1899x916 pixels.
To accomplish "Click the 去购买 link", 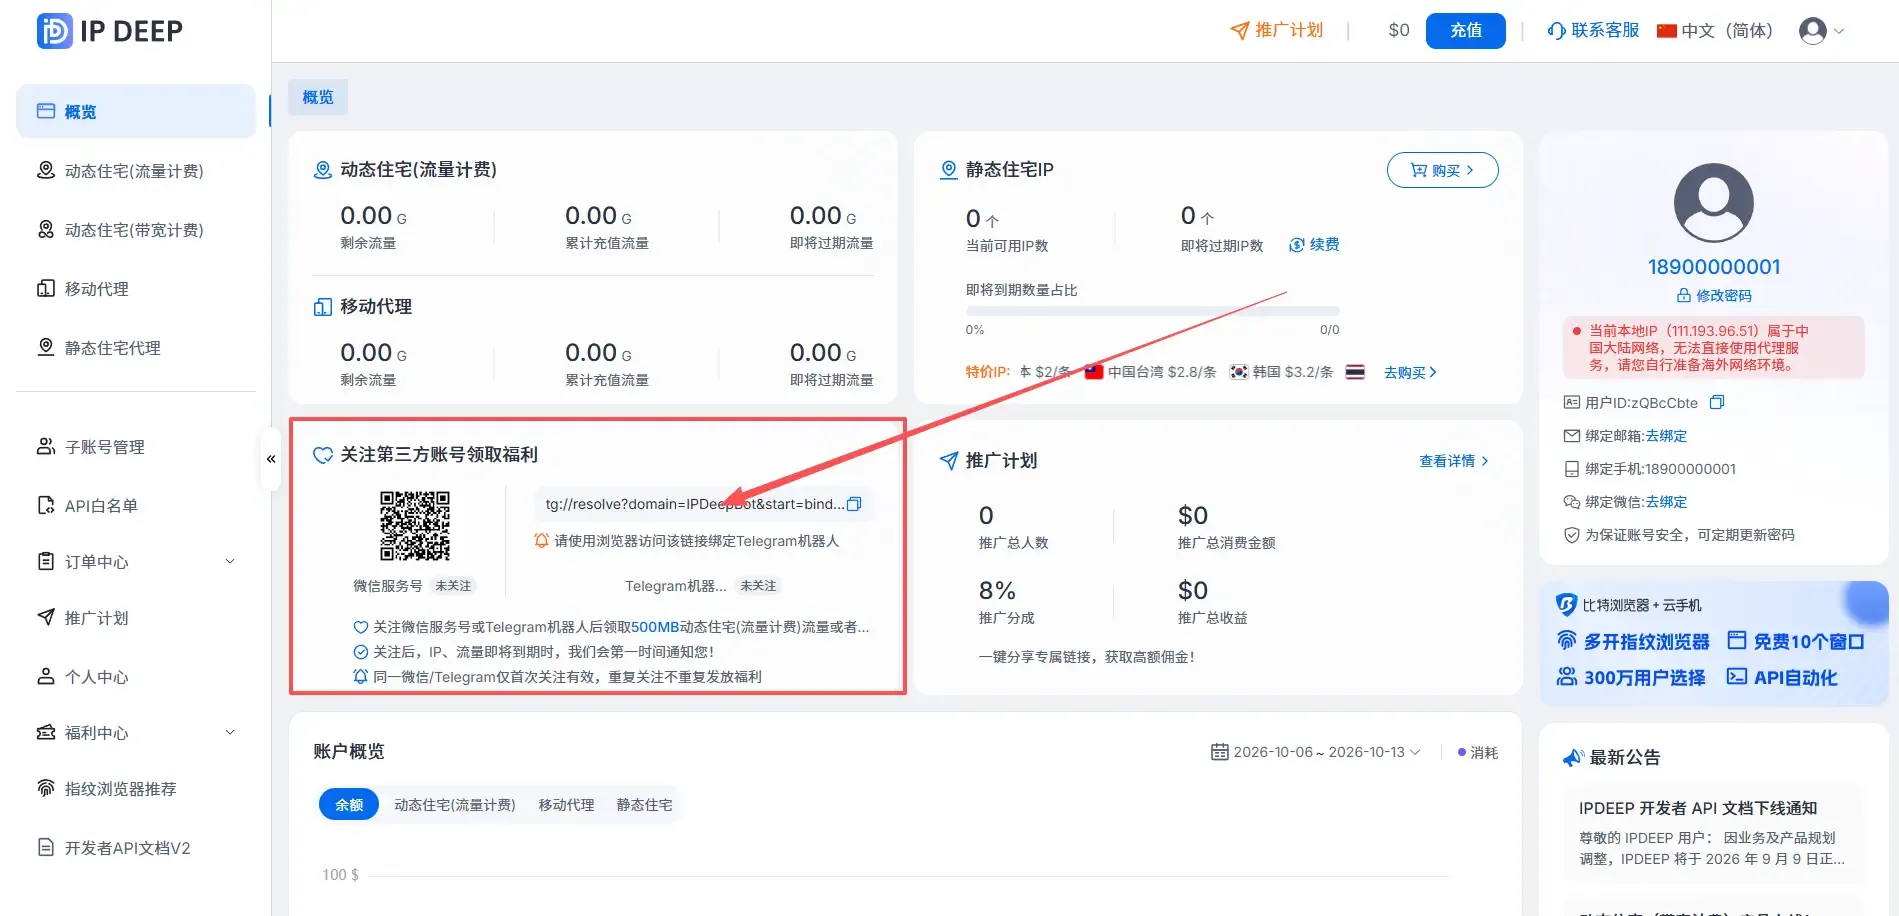I will click(x=1410, y=372).
